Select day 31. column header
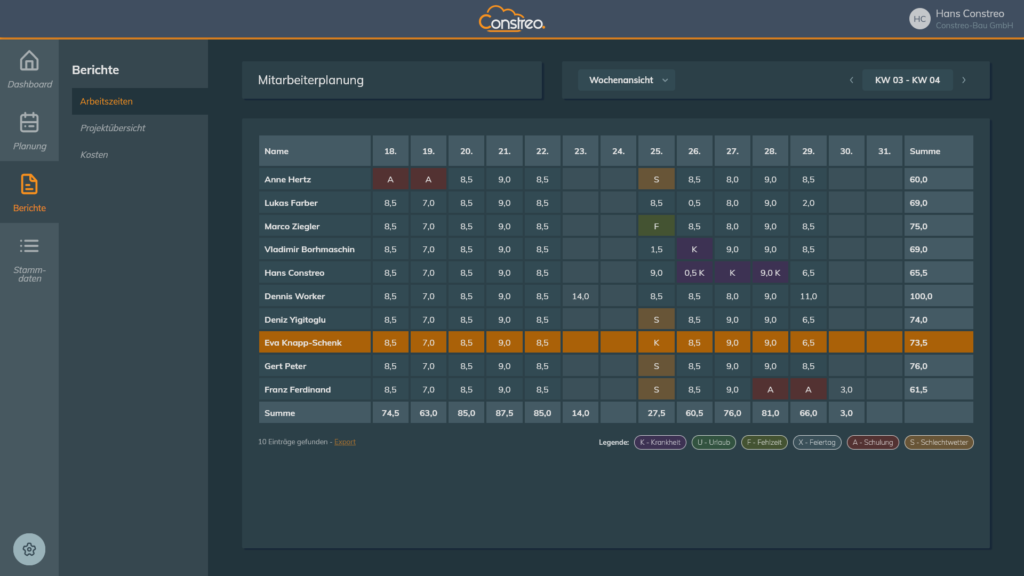 [x=884, y=151]
